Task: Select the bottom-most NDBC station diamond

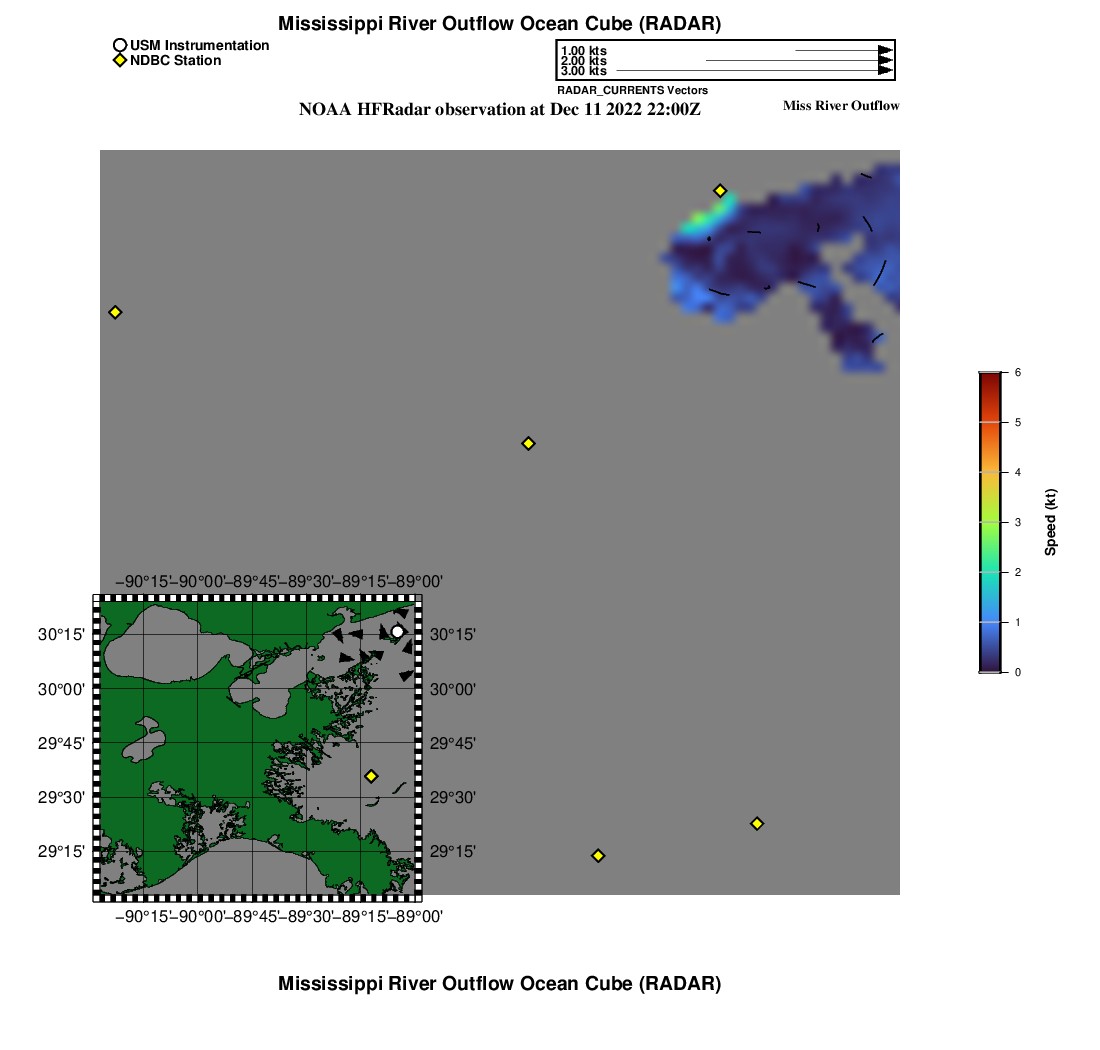Action: pos(598,855)
